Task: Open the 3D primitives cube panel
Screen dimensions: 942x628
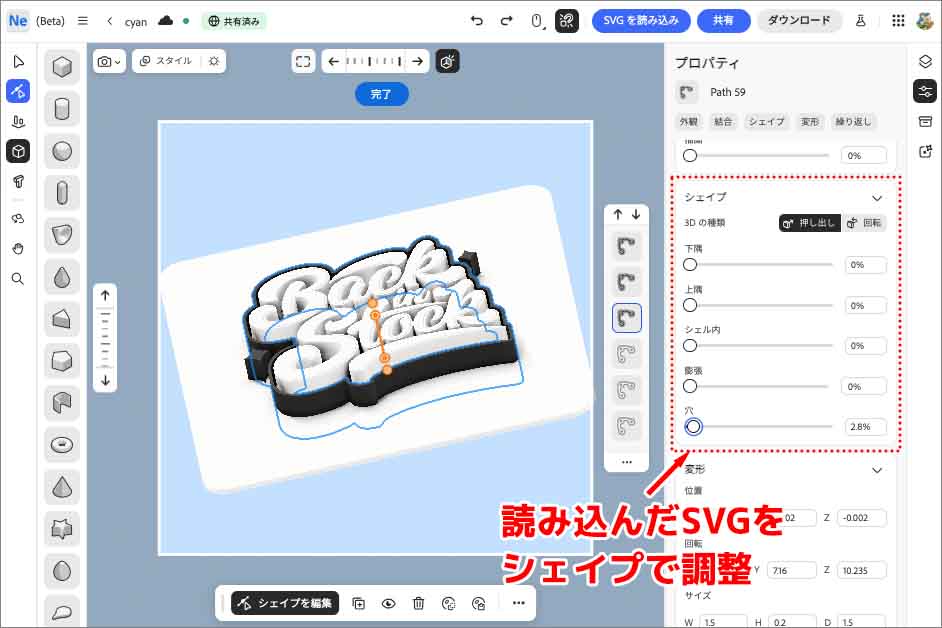Action: 18,151
